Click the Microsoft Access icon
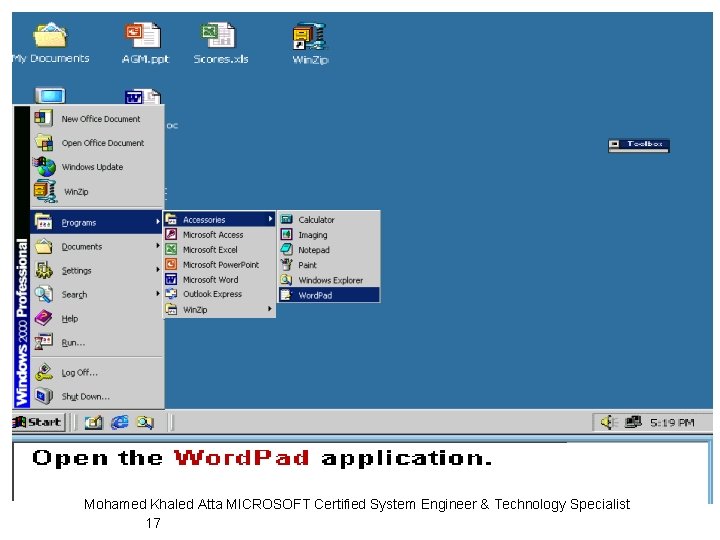Screen dimensions: 720x540 171,234
